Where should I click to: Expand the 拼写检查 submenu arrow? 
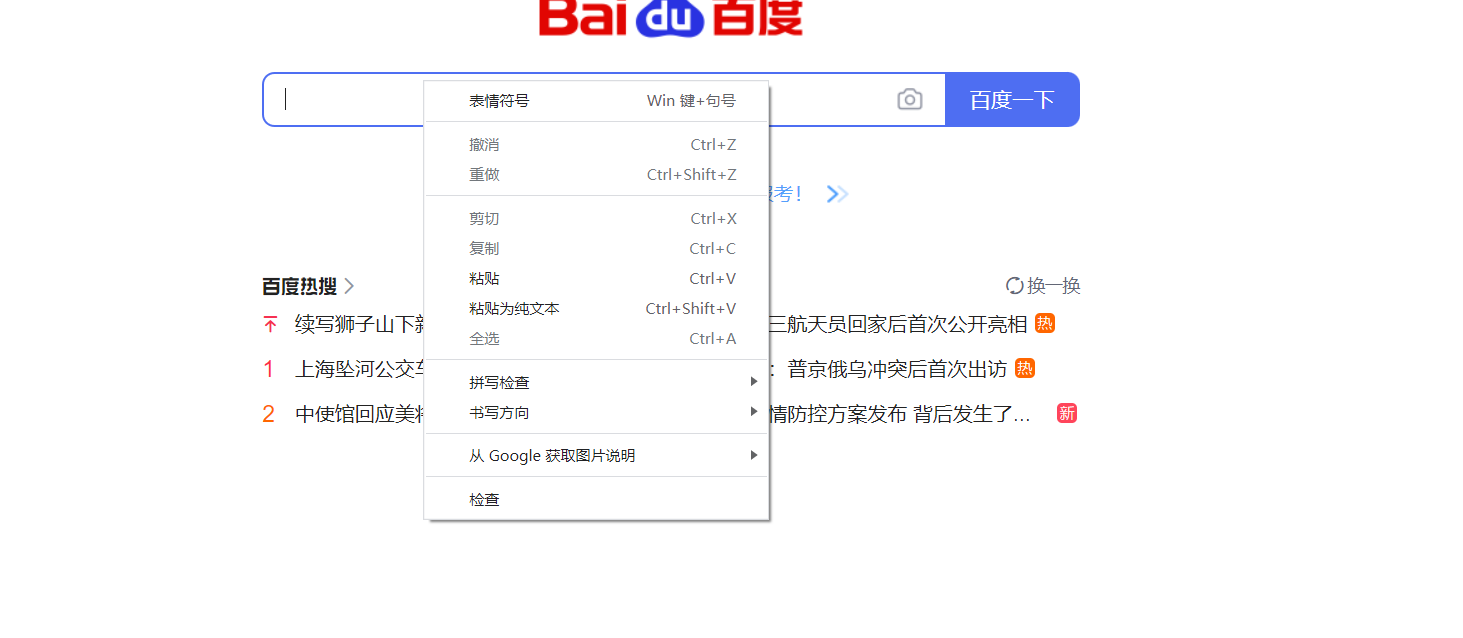coord(754,382)
